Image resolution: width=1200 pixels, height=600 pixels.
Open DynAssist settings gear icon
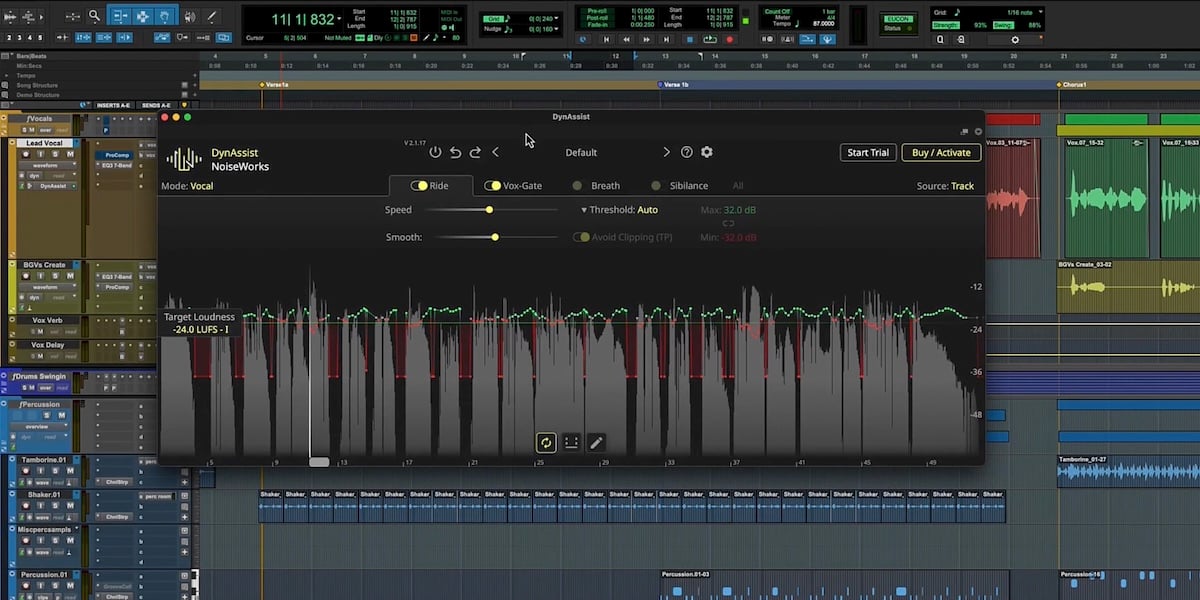[707, 152]
